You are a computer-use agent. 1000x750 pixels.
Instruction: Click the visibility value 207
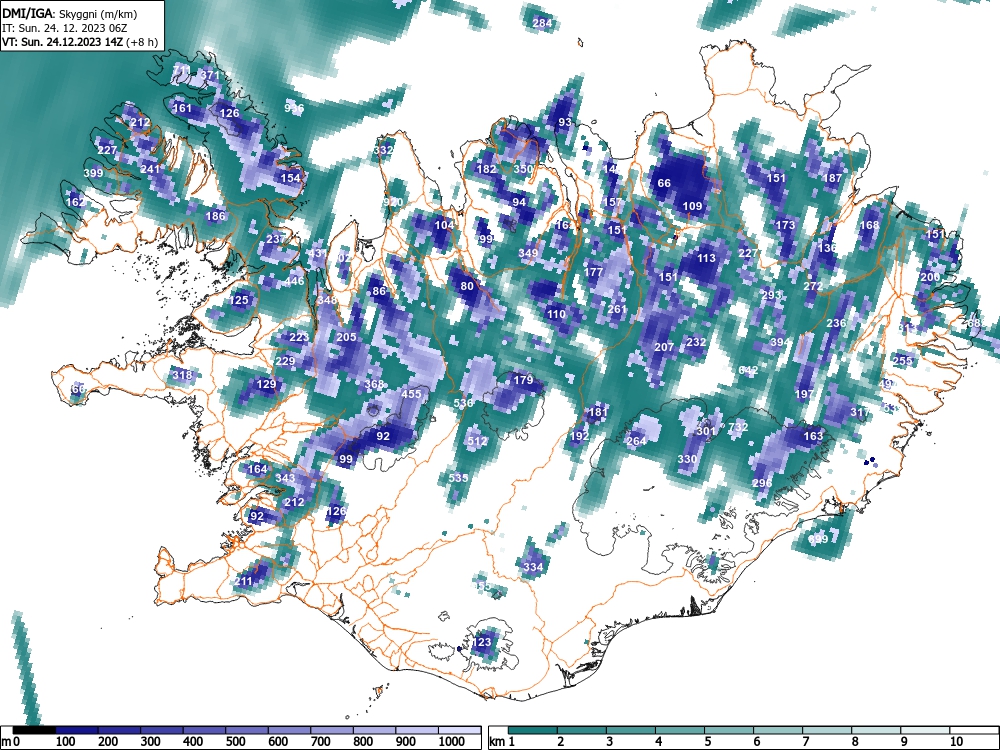point(664,347)
